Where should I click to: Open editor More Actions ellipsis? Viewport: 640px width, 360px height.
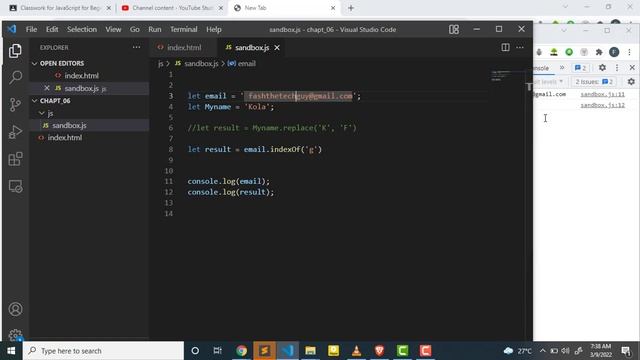coord(520,47)
